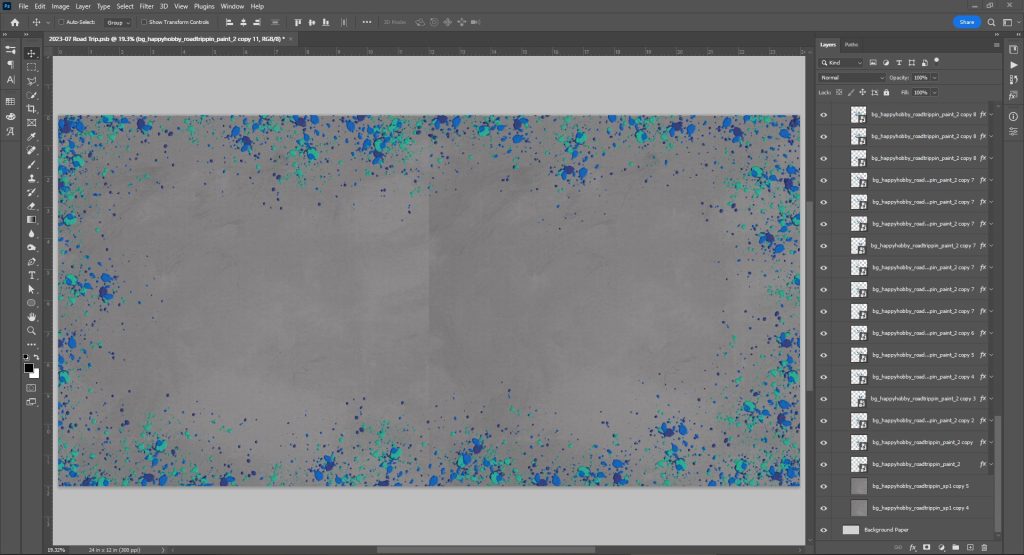Open the Normal blend mode dropdown
Viewport: 1024px width, 555px height.
(852, 77)
